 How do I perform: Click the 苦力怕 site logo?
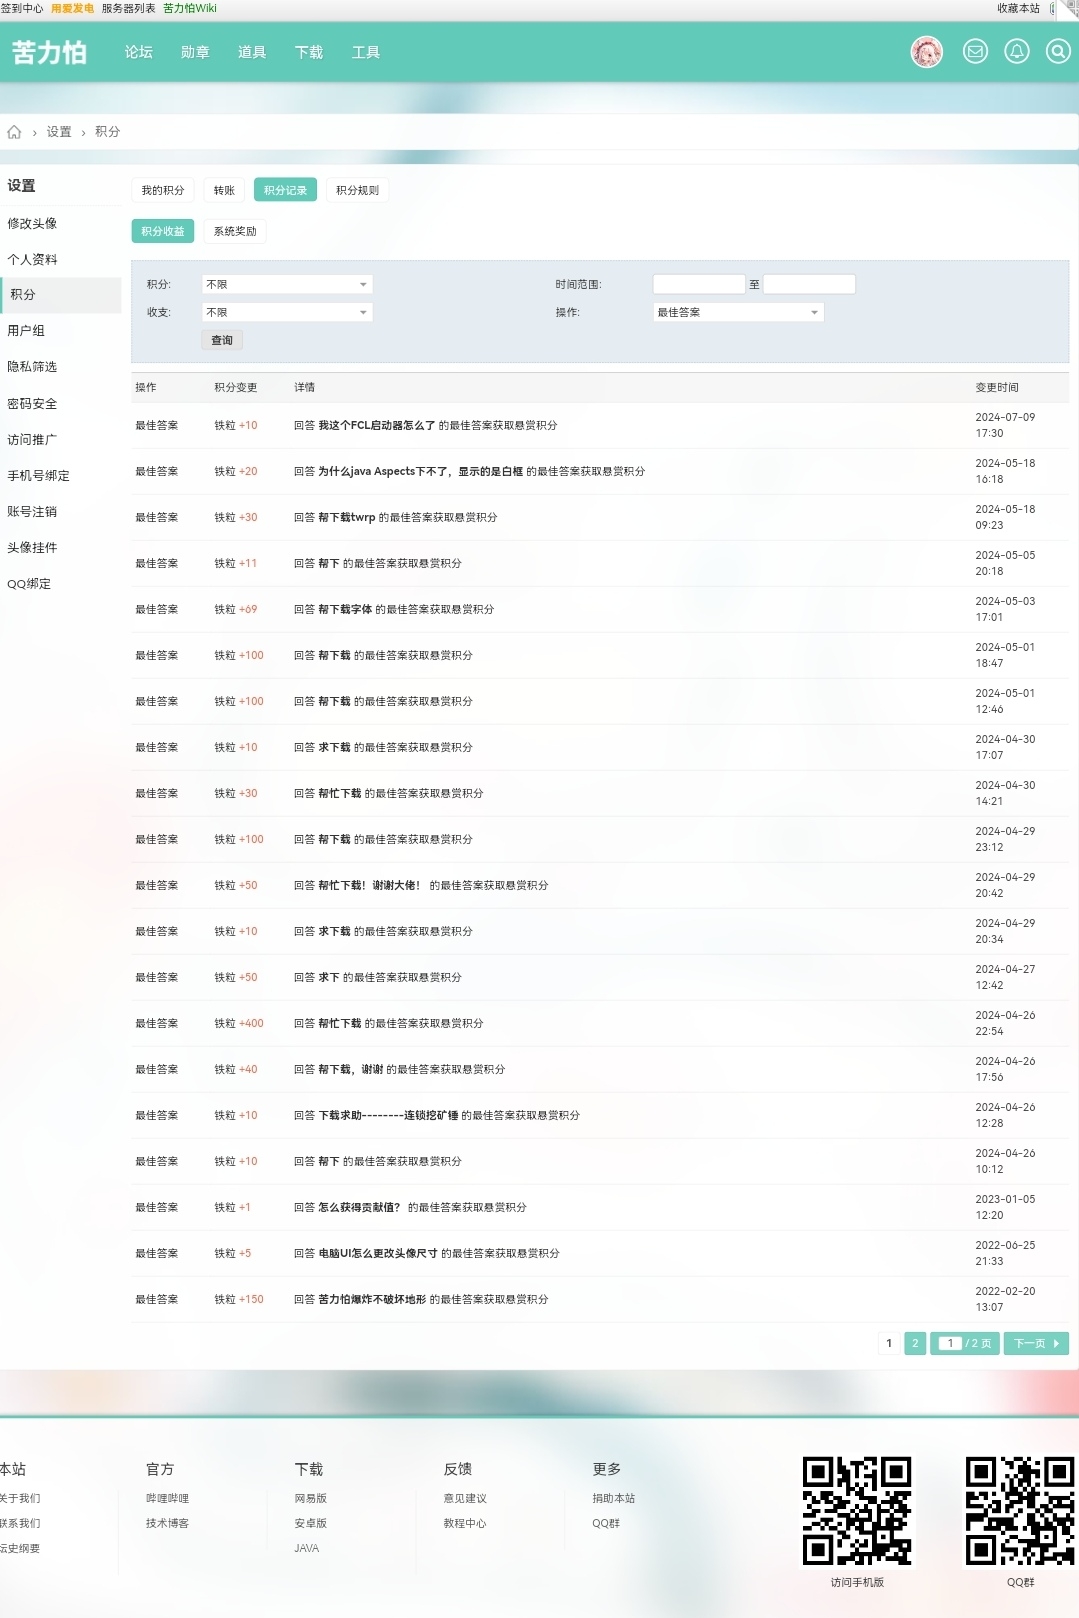point(49,52)
